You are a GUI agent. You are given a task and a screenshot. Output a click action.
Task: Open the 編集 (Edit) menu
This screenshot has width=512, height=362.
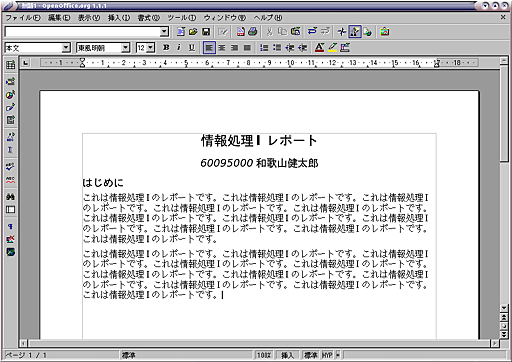[x=59, y=18]
